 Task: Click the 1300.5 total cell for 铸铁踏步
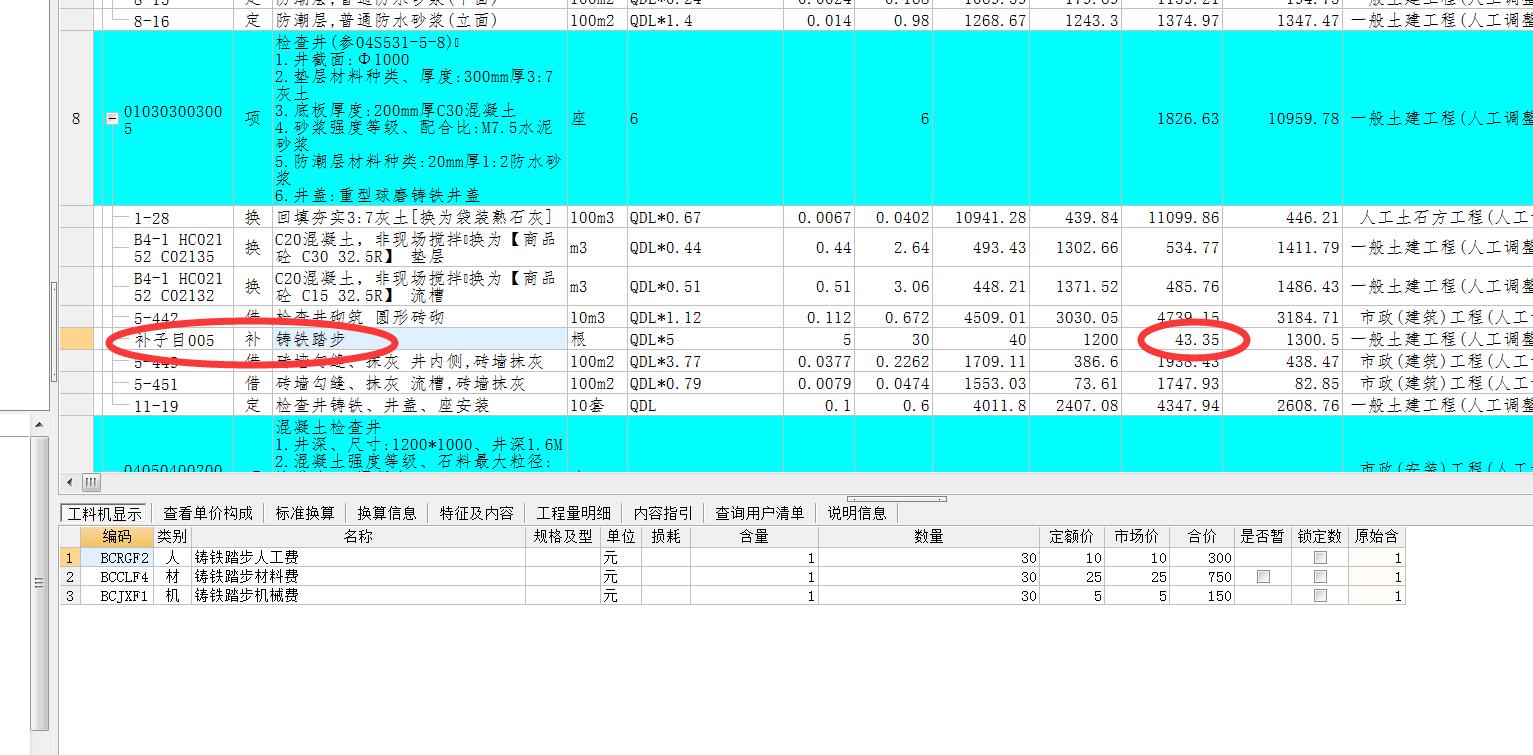1282,339
